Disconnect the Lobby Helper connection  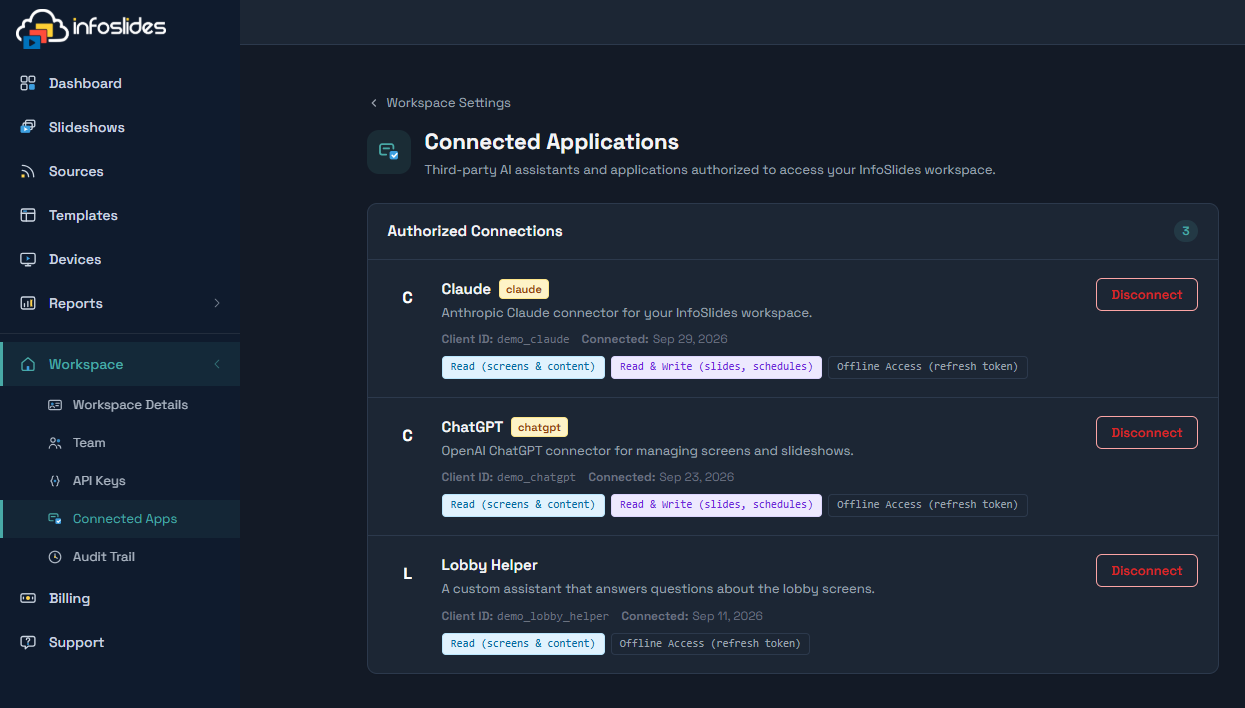coord(1147,571)
